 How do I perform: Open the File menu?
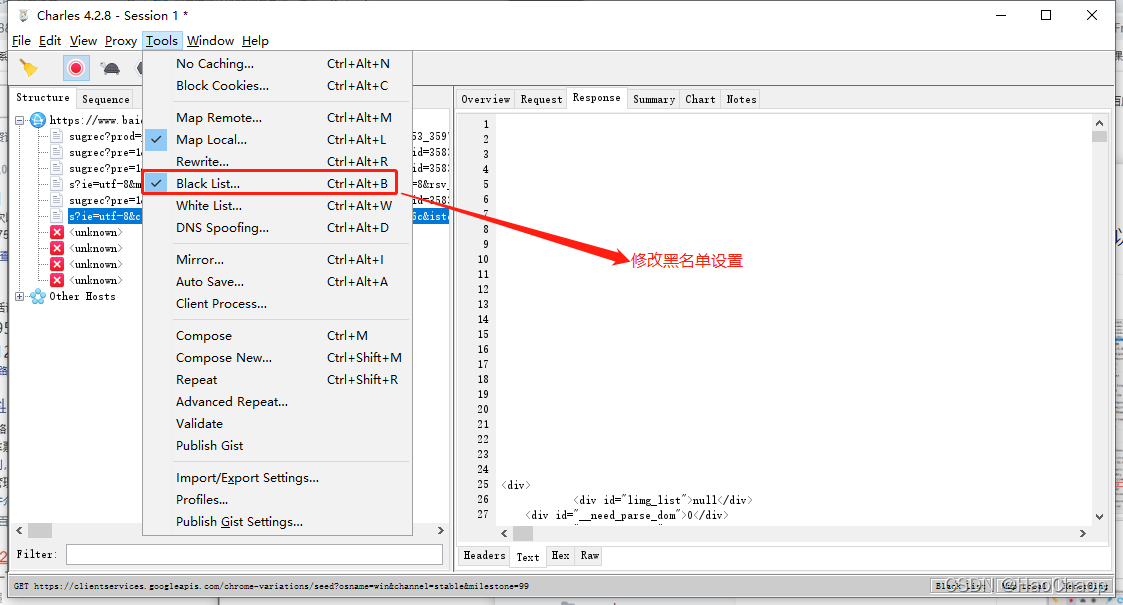pyautogui.click(x=21, y=41)
